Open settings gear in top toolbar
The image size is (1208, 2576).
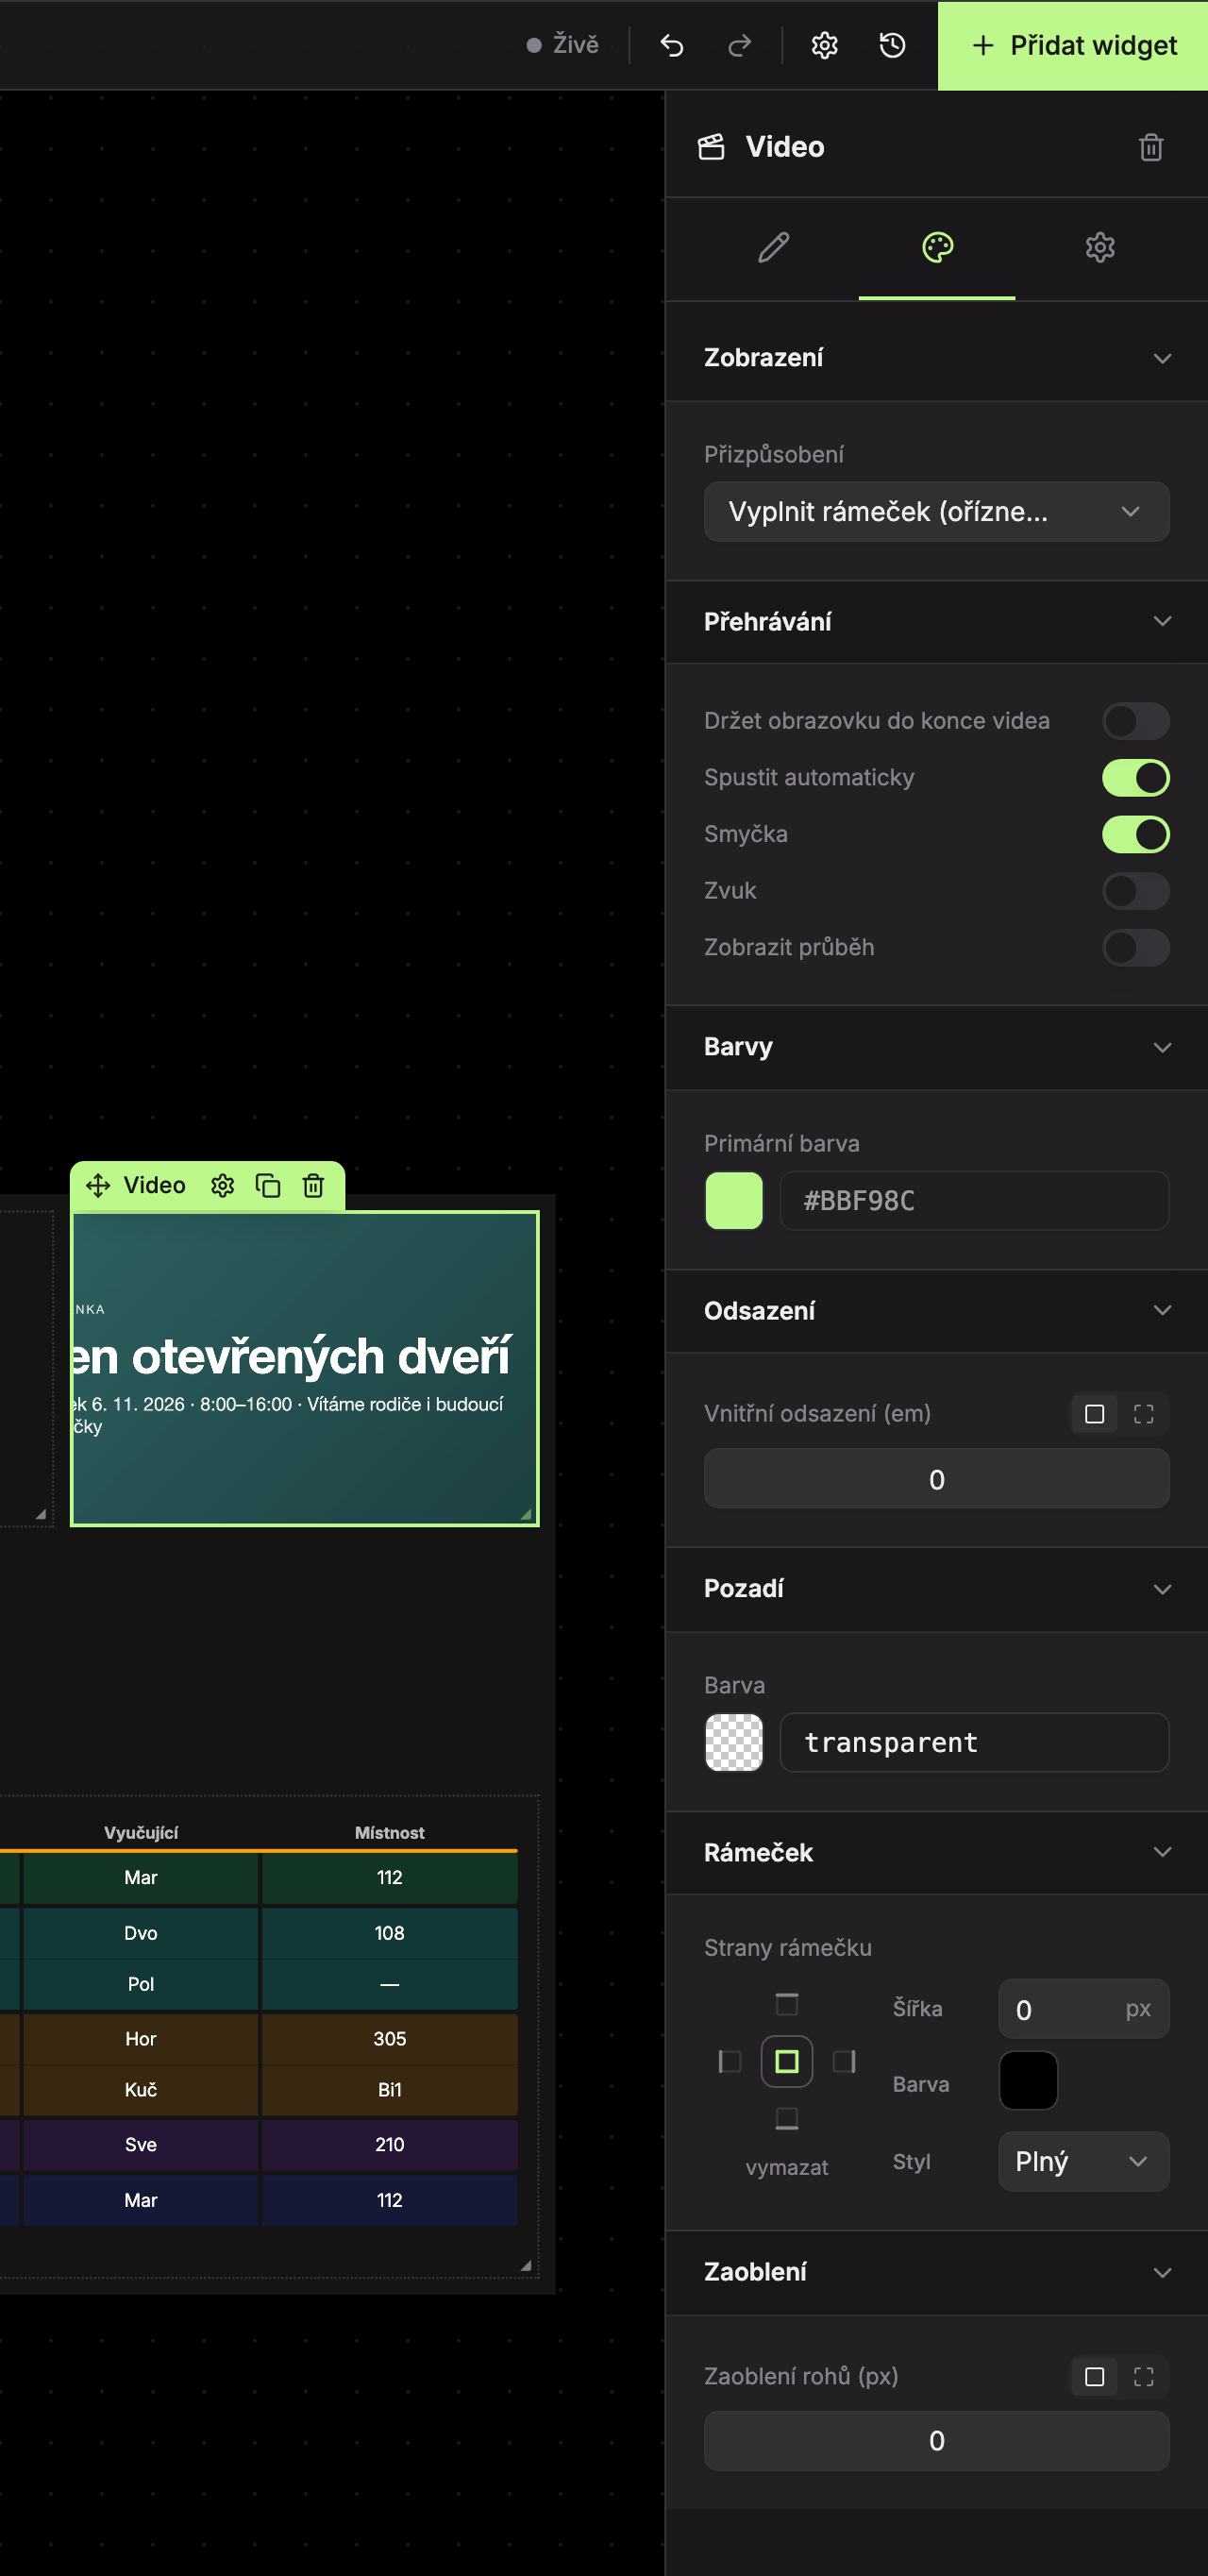825,45
